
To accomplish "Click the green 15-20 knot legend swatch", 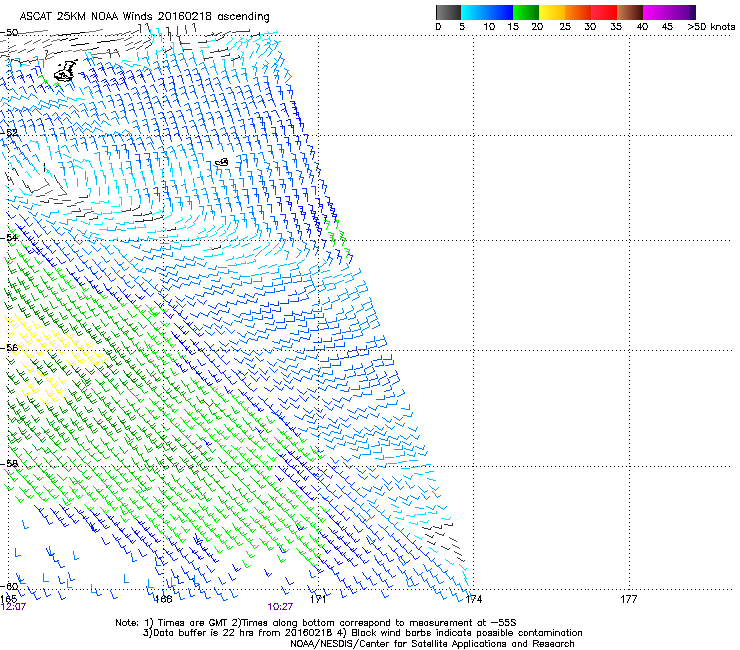I will 526,12.
